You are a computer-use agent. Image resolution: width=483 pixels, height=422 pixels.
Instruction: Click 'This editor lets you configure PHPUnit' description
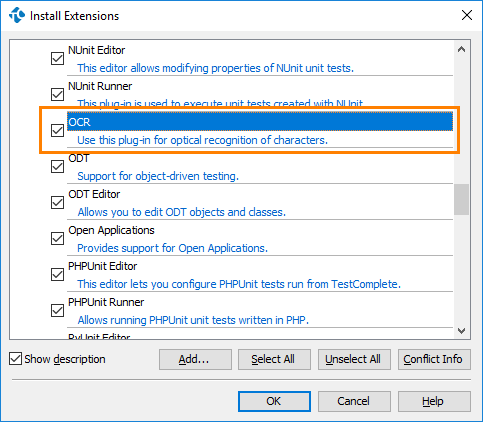click(x=239, y=284)
